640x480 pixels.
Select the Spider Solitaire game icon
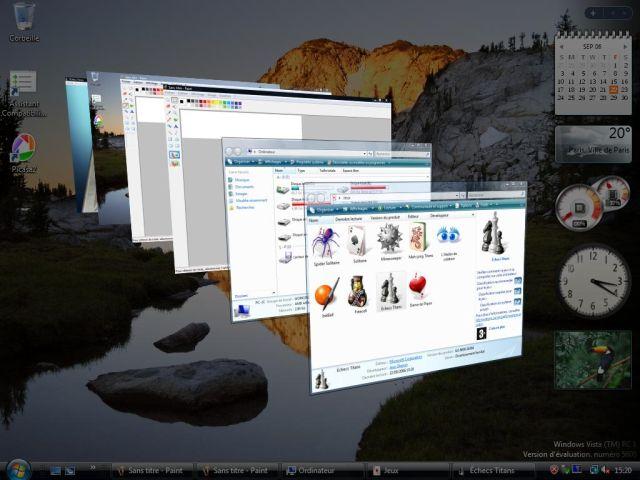pos(326,242)
